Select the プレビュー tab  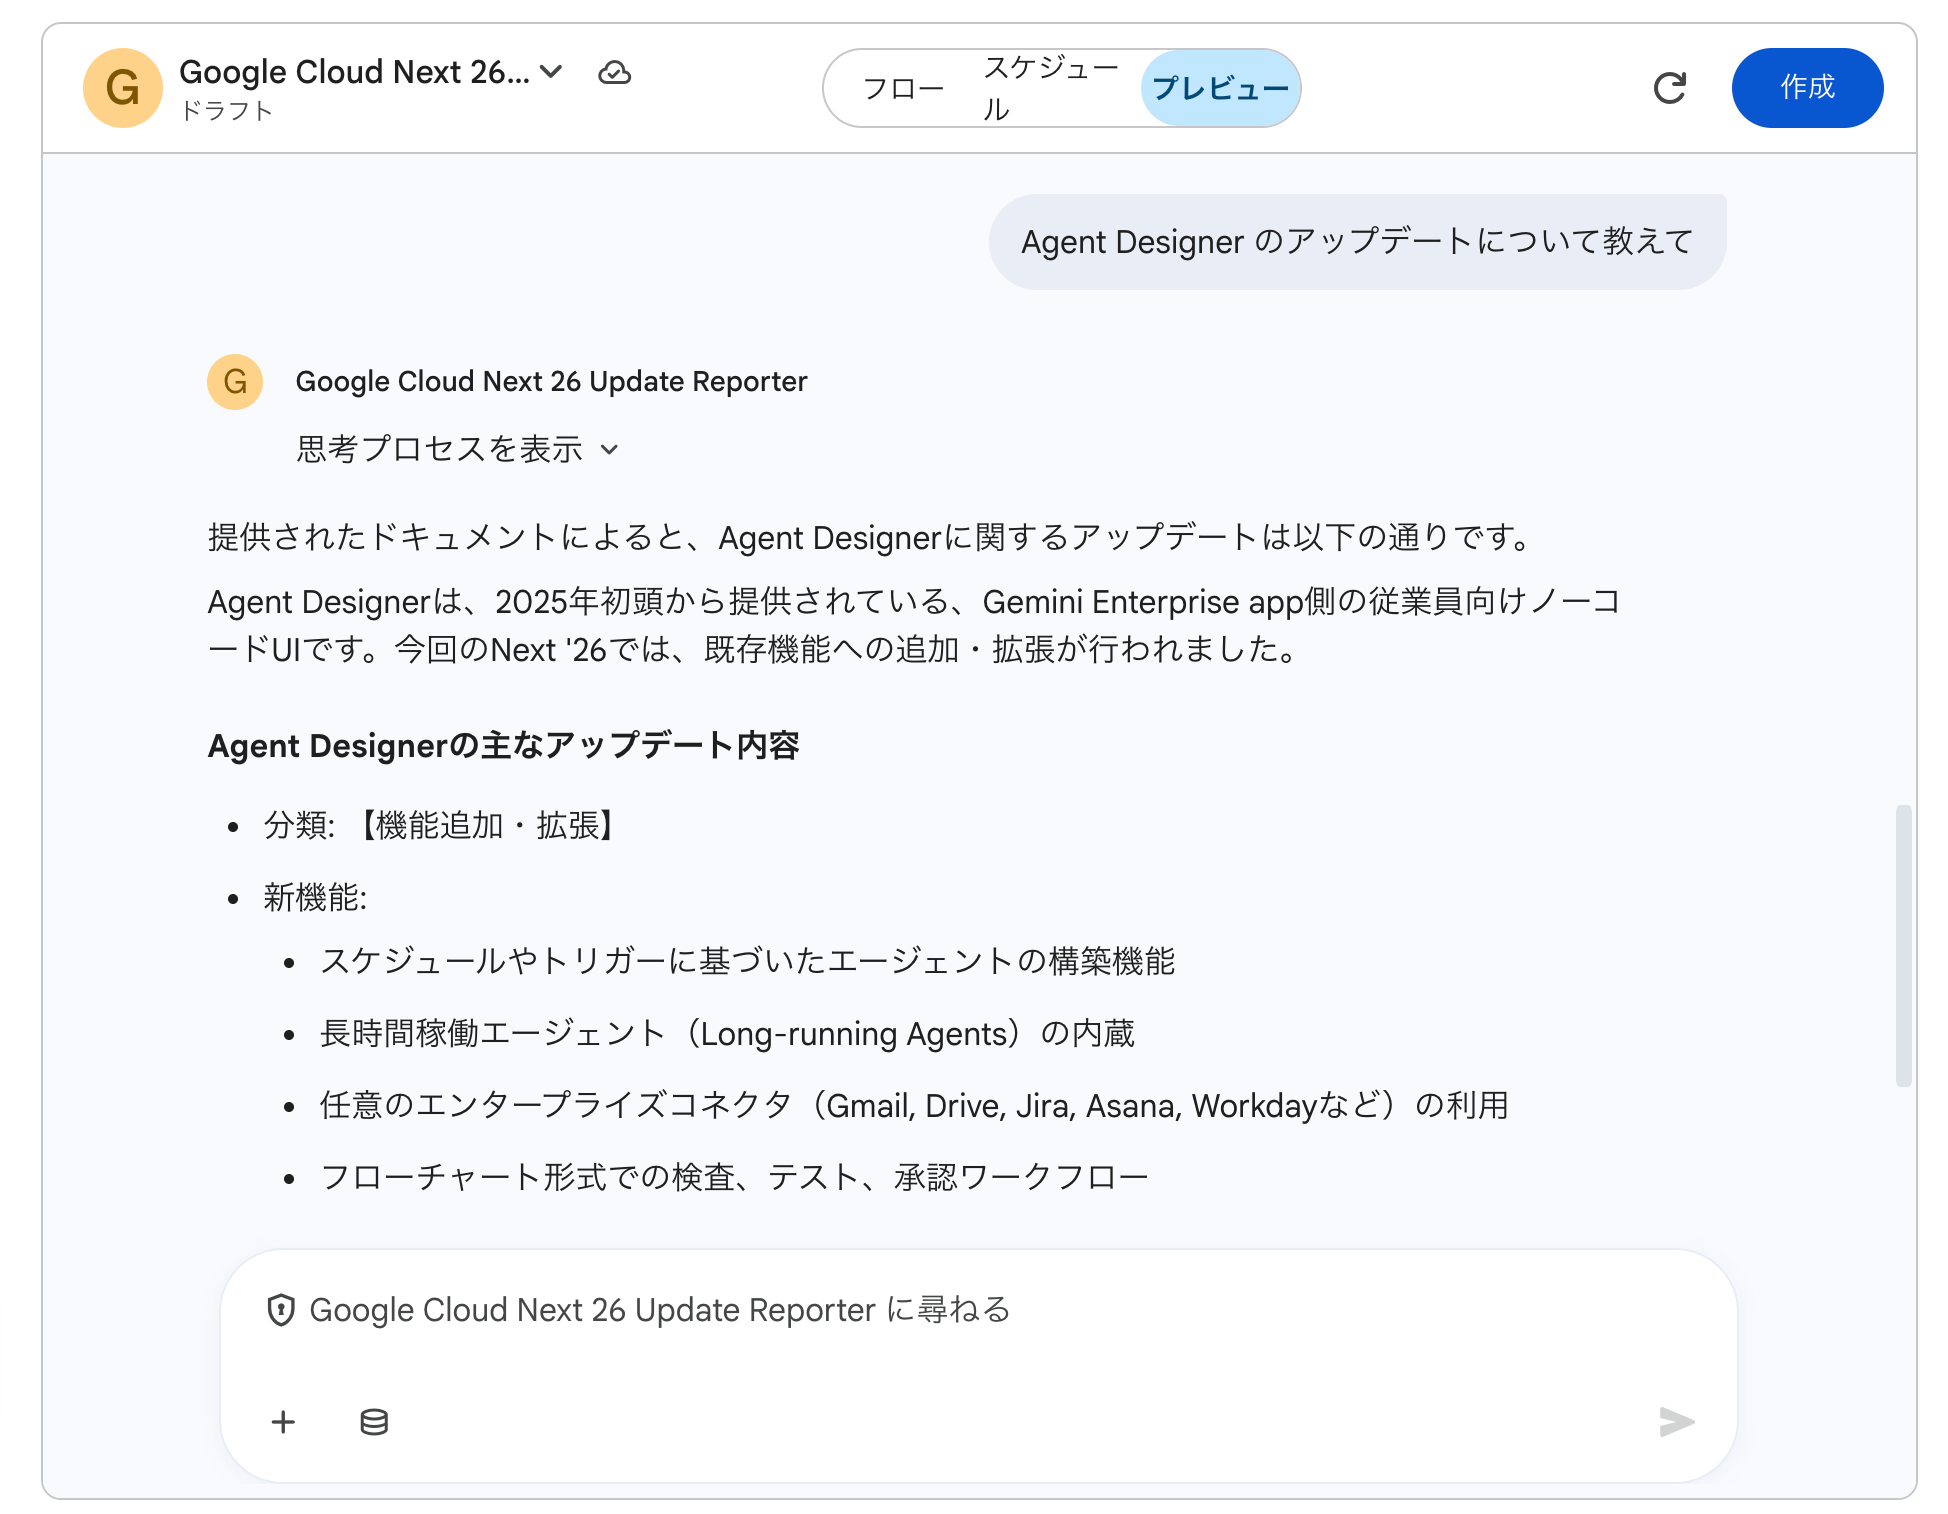point(1220,89)
